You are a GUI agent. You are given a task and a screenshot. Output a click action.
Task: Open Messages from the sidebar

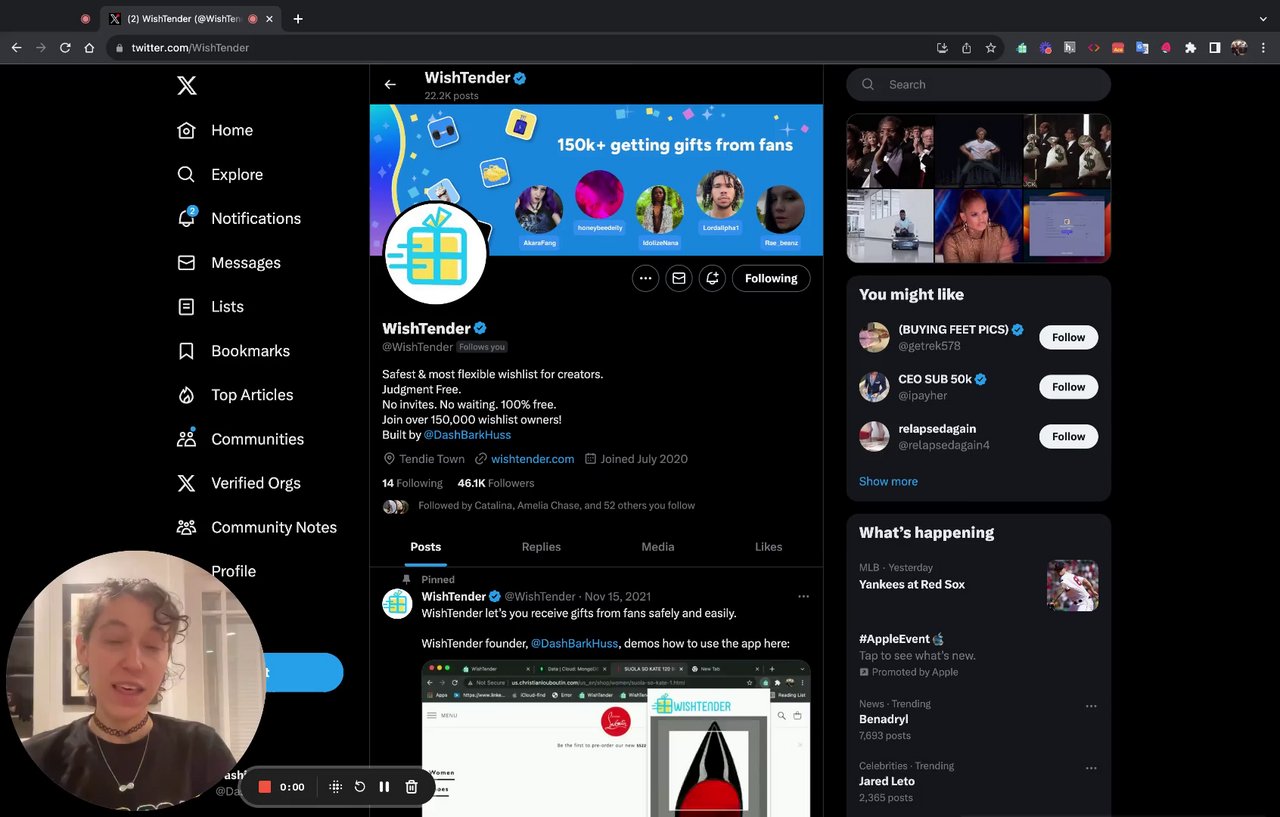228,262
